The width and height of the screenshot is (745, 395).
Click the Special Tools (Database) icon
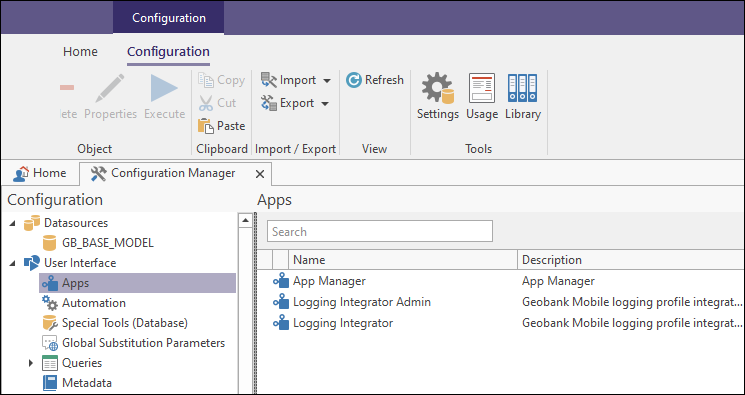click(x=49, y=323)
